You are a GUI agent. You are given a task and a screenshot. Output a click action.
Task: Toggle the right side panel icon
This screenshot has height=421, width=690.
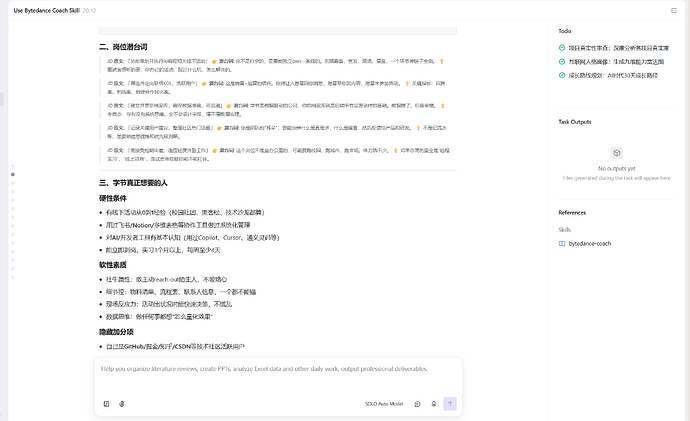point(674,11)
